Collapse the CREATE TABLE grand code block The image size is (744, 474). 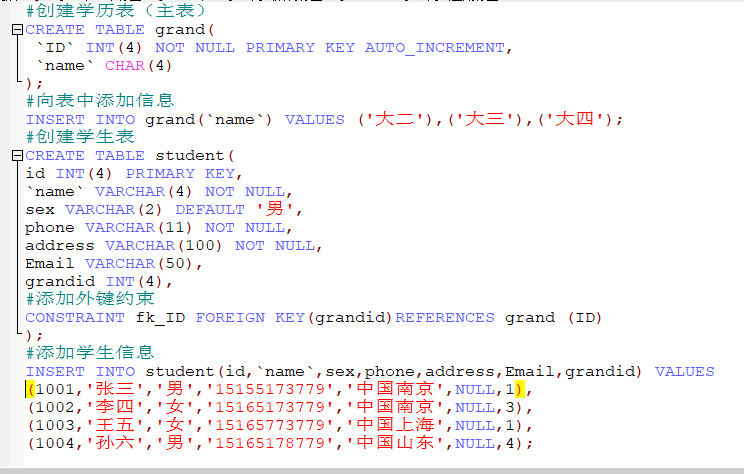click(17, 30)
